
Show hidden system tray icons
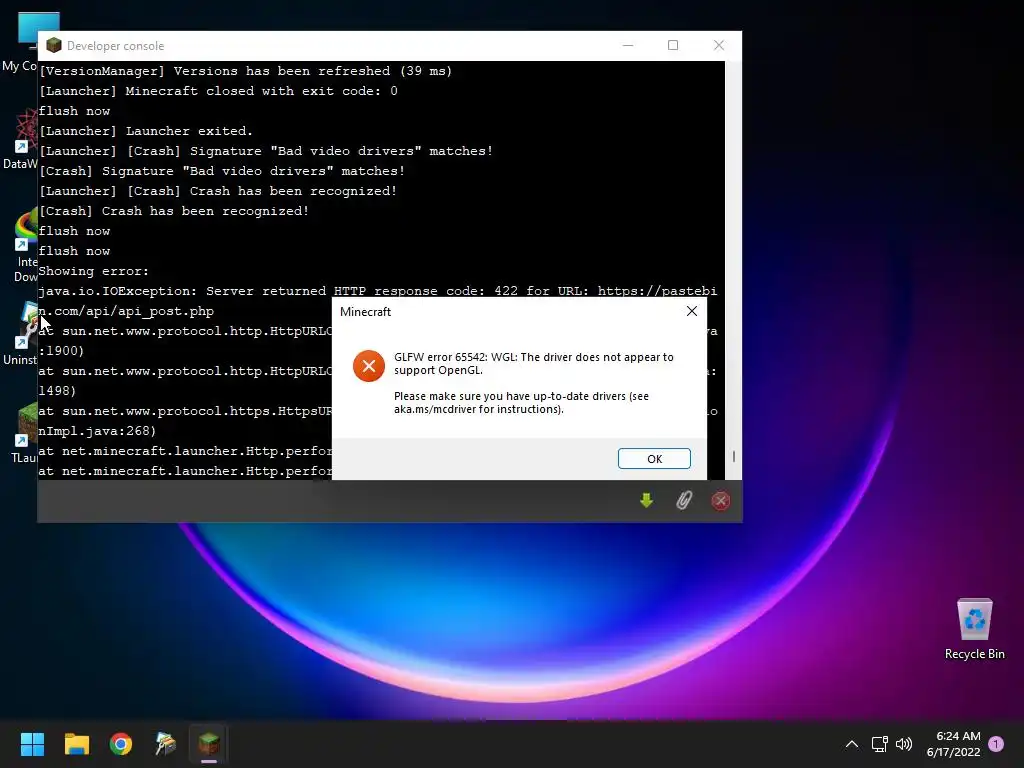pos(852,744)
